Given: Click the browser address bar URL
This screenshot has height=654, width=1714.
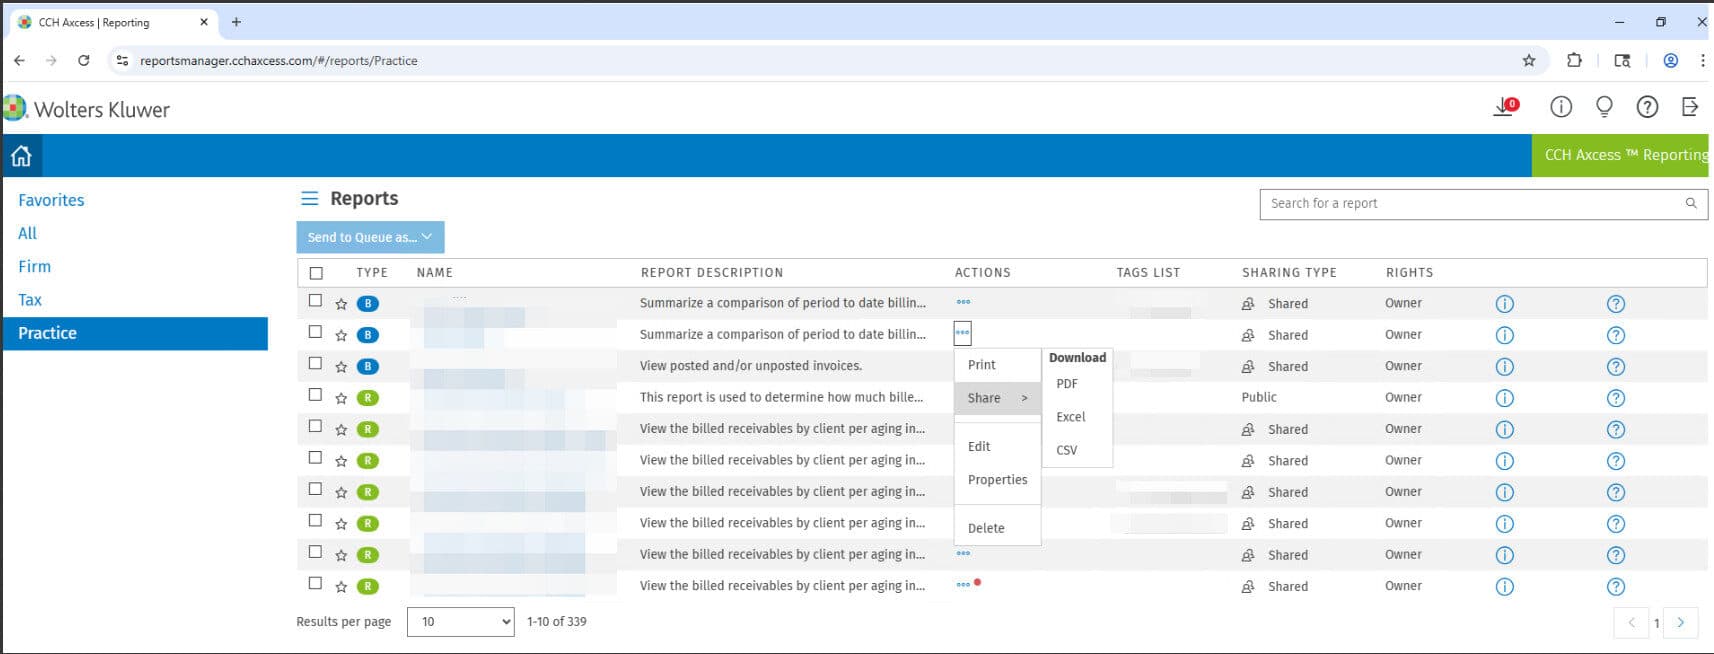Looking at the screenshot, I should [279, 61].
